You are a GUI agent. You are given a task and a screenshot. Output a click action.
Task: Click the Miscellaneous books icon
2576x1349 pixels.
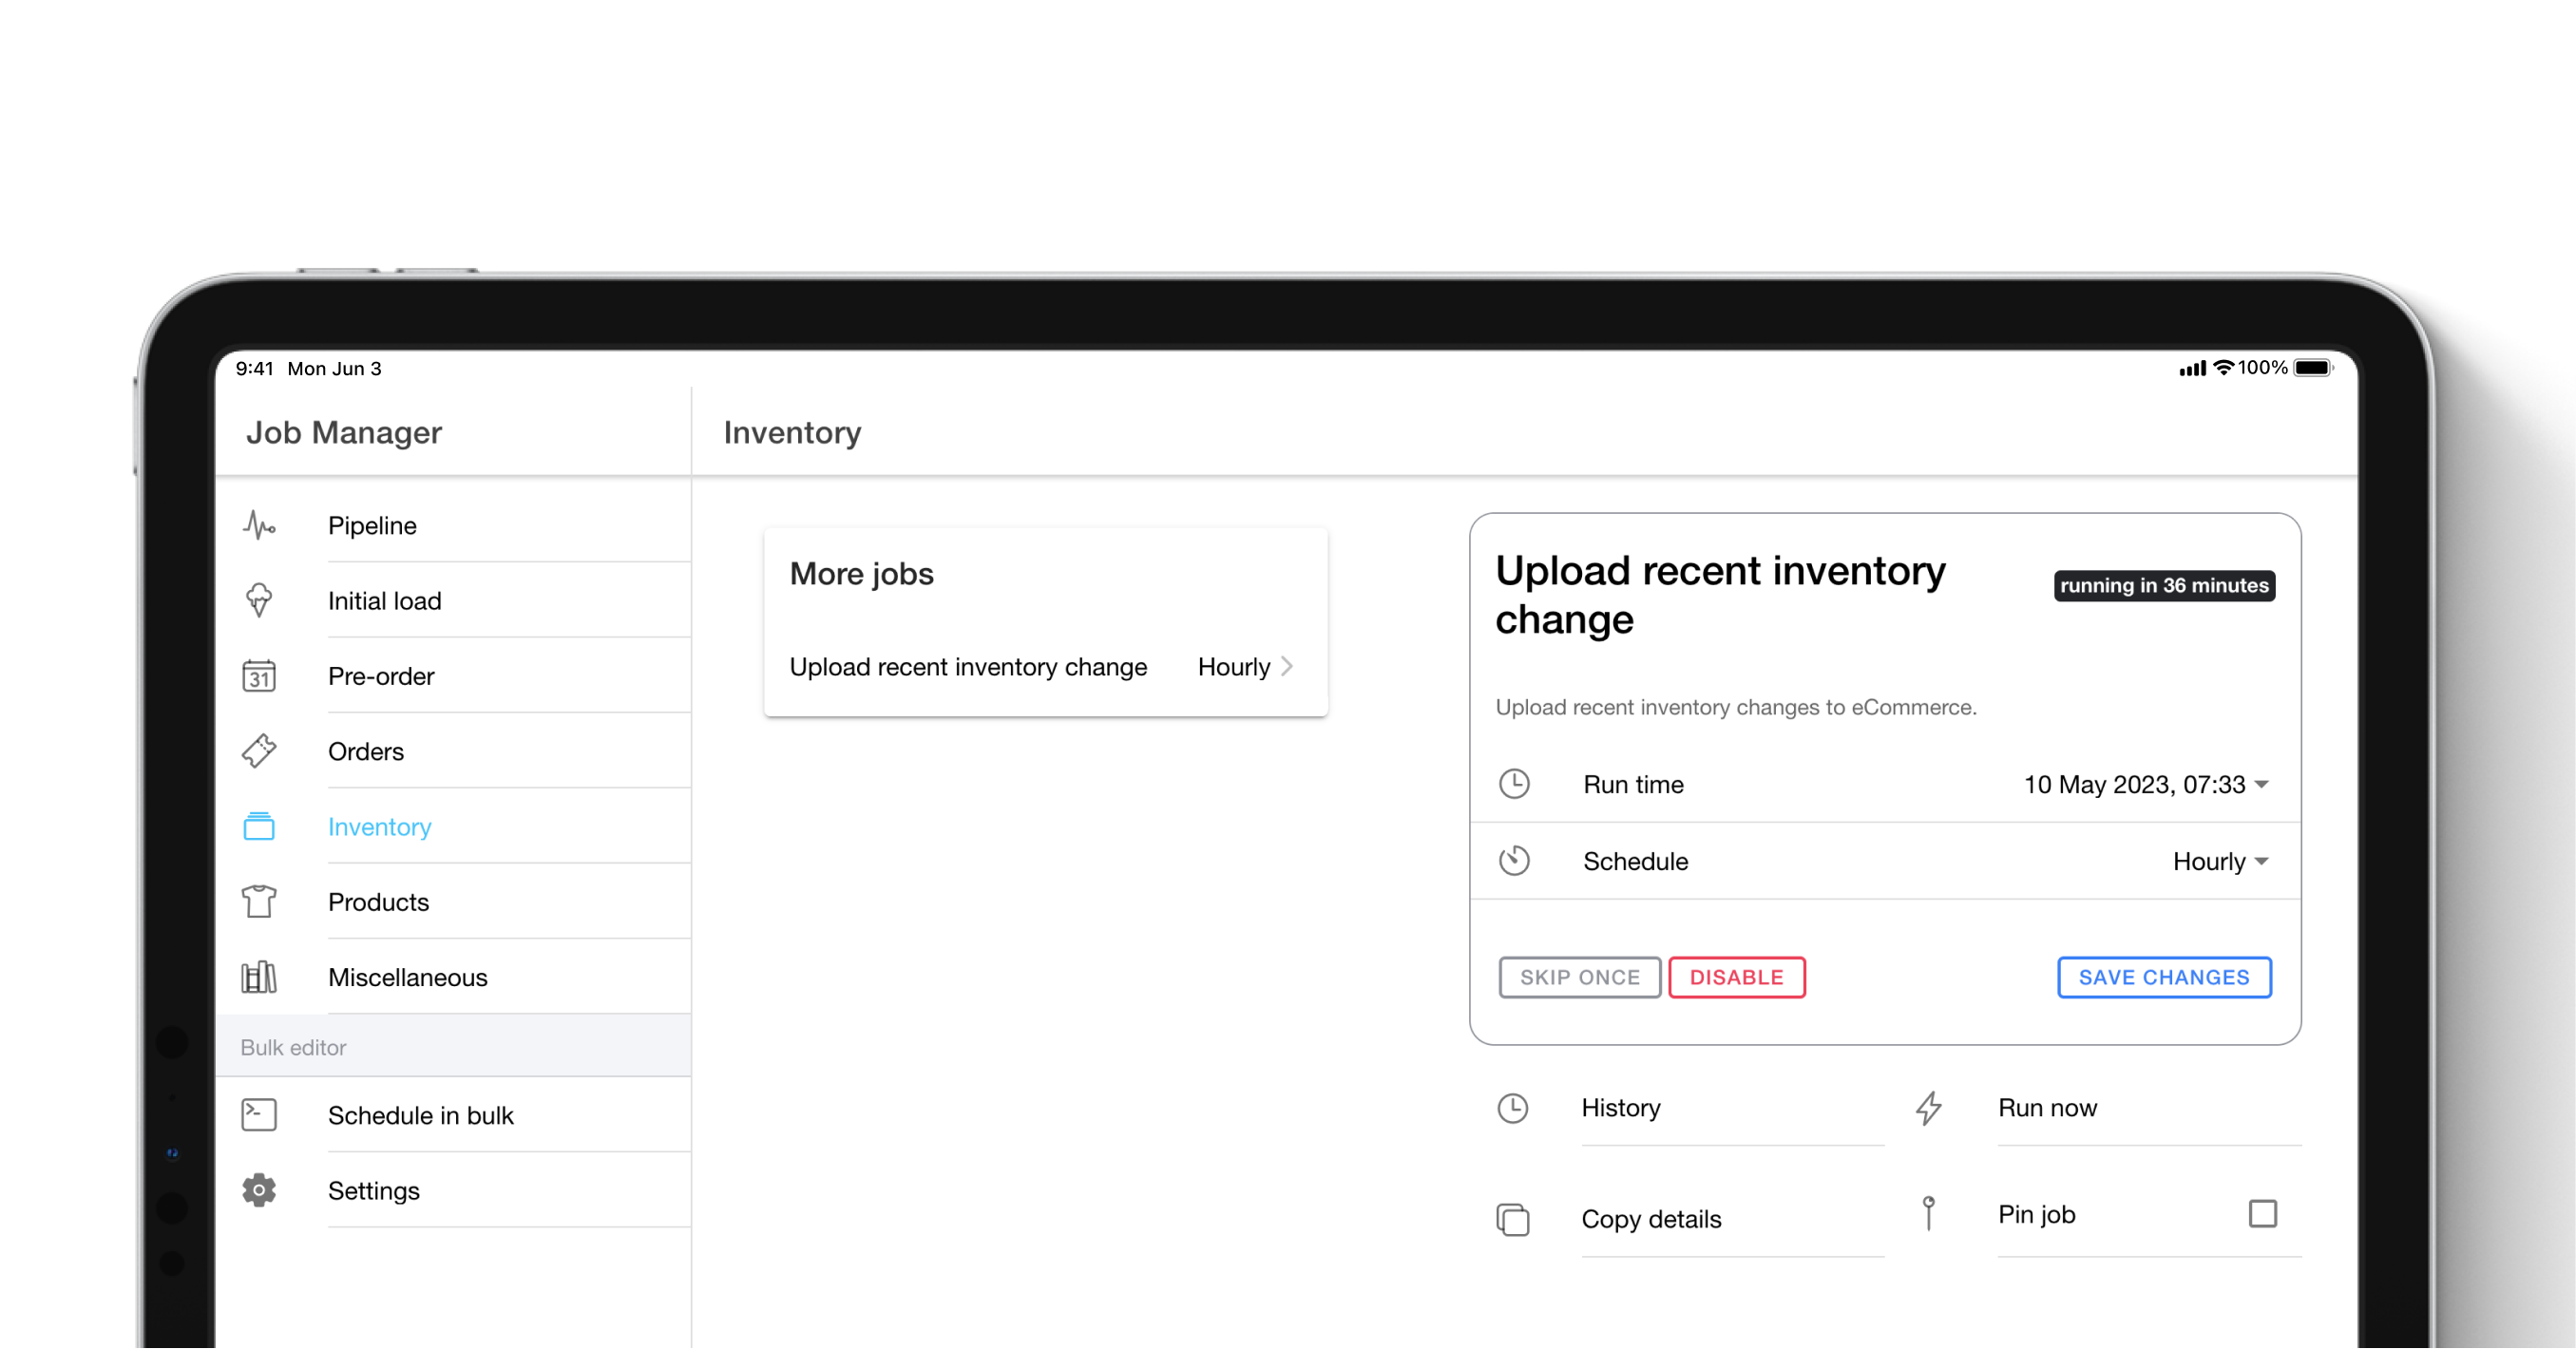tap(259, 977)
